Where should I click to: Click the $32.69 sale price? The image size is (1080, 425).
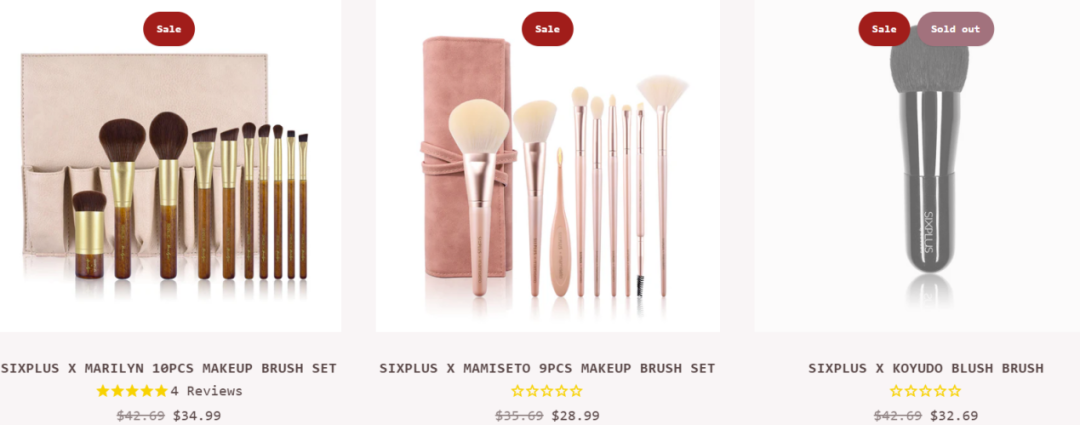(954, 415)
